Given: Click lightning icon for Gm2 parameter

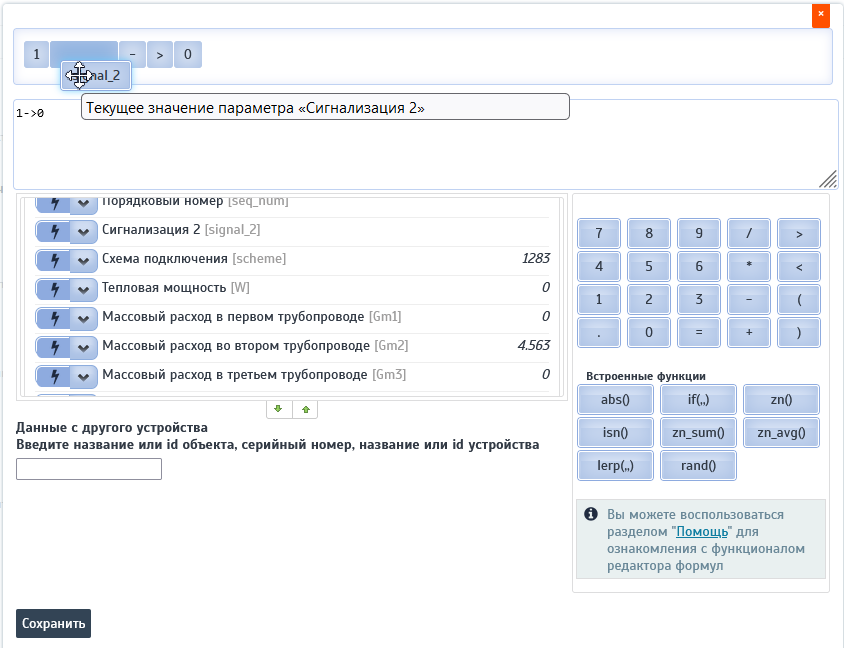Looking at the screenshot, I should 54,347.
